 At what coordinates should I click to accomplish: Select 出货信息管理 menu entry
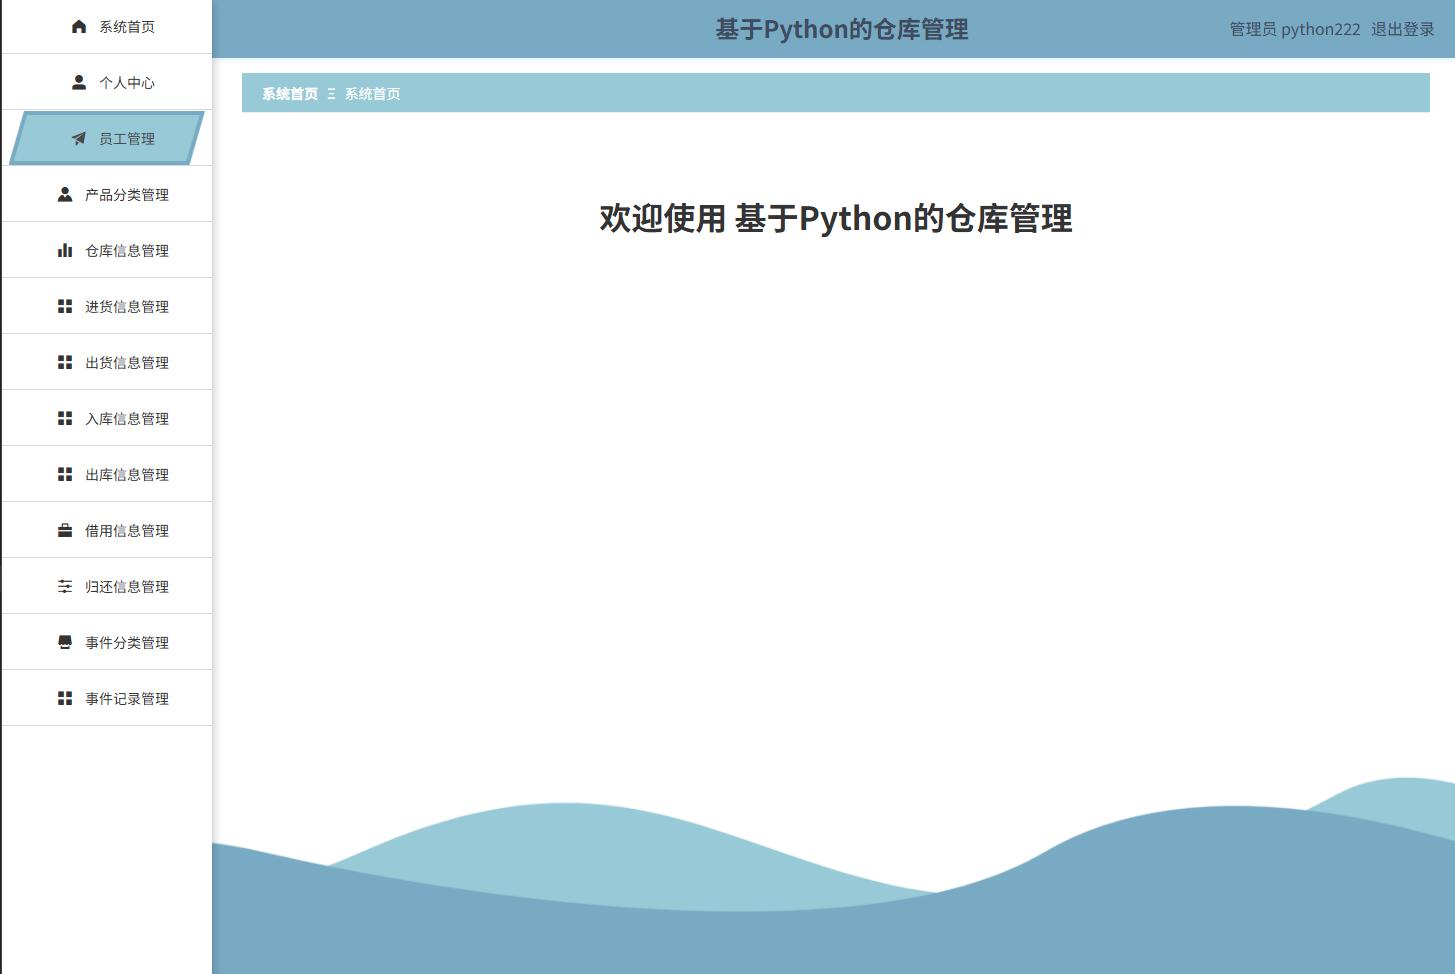click(107, 362)
